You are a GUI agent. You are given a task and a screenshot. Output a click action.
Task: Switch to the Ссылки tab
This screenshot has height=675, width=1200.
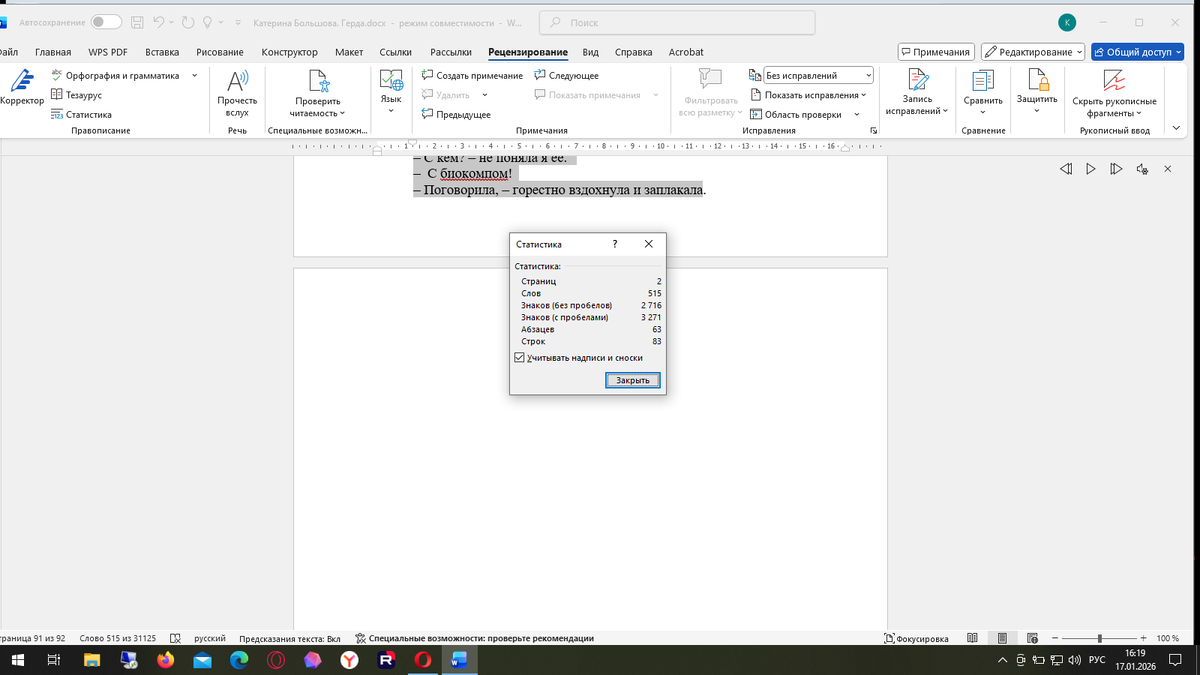(x=396, y=52)
